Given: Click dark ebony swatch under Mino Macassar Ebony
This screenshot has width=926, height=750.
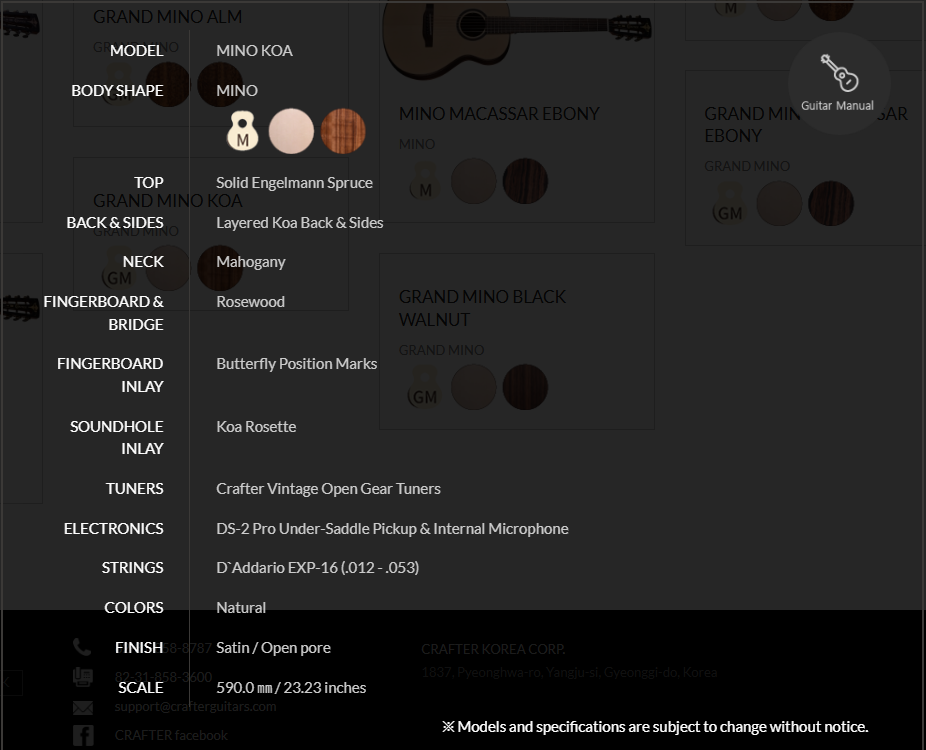Looking at the screenshot, I should click(x=525, y=181).
